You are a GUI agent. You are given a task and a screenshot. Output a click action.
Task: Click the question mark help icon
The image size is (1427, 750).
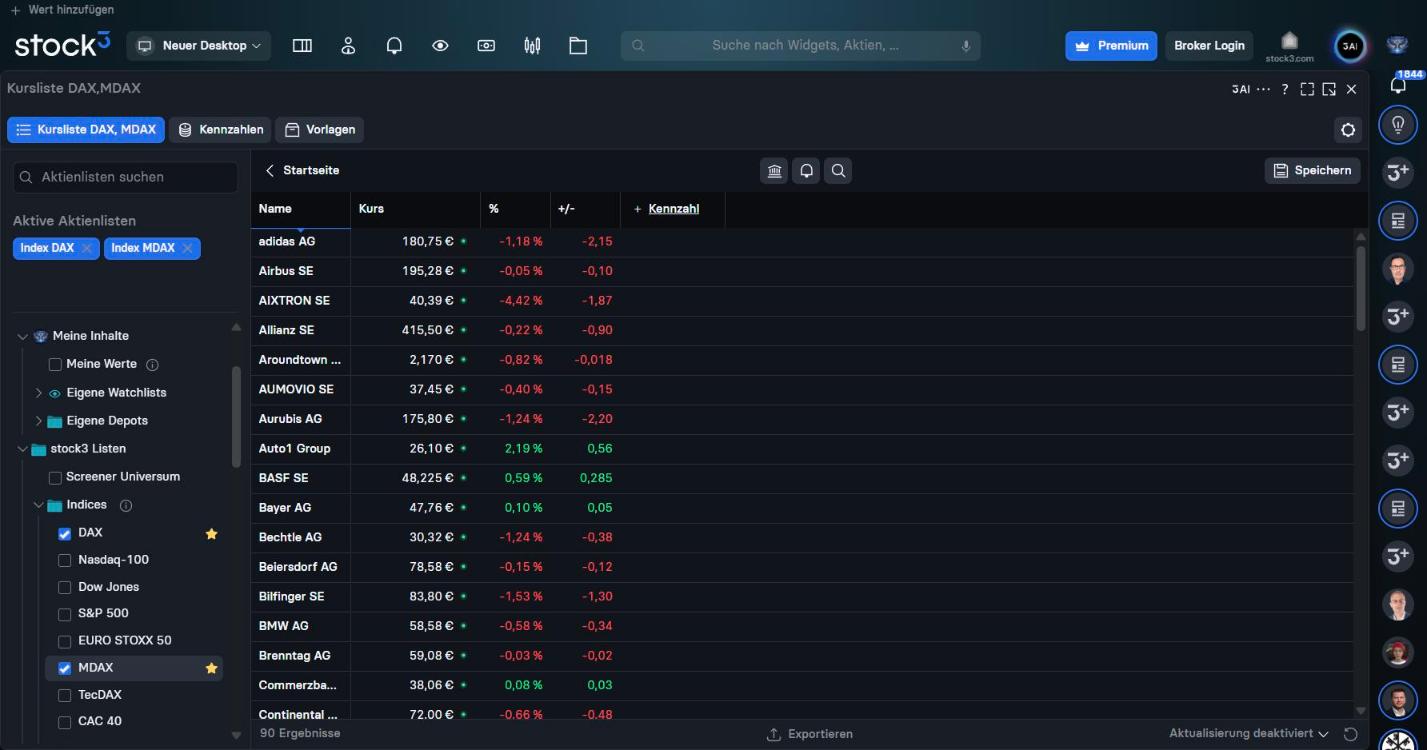click(1285, 89)
